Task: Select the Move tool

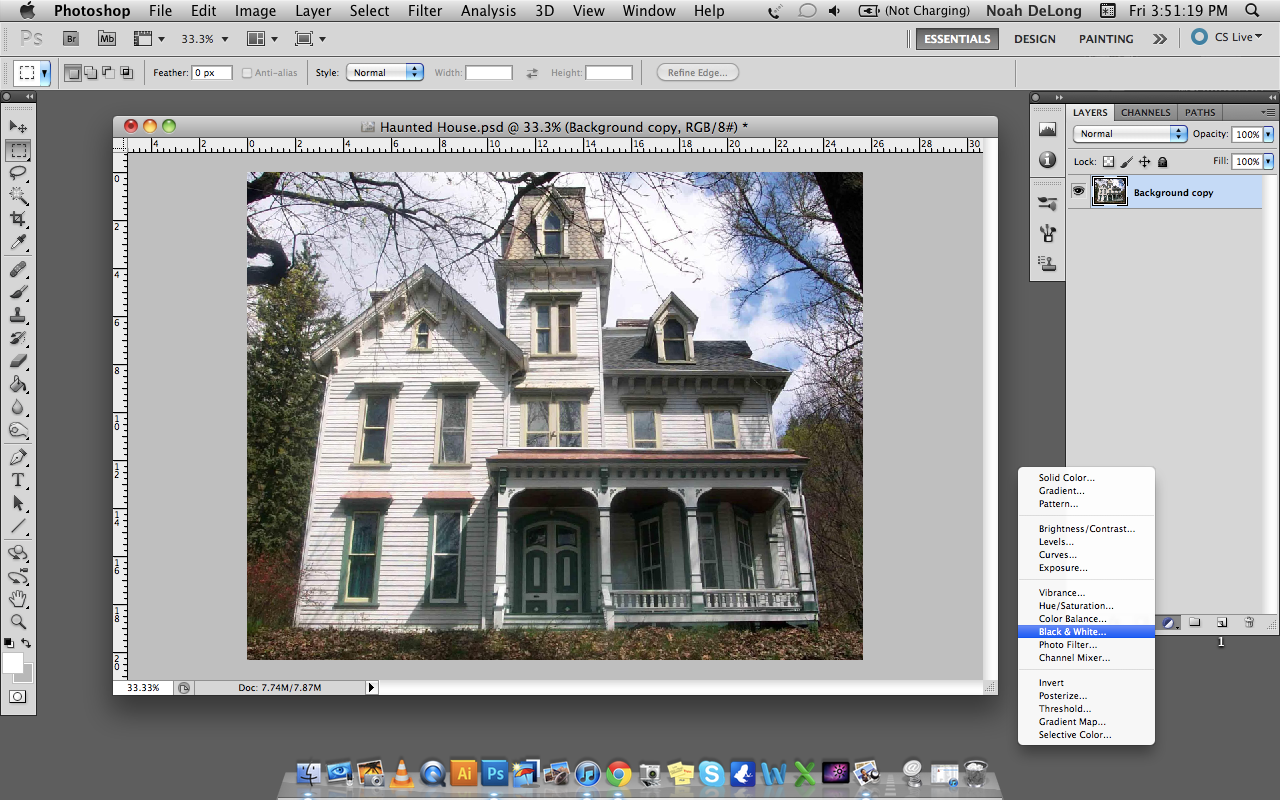Action: click(x=18, y=126)
